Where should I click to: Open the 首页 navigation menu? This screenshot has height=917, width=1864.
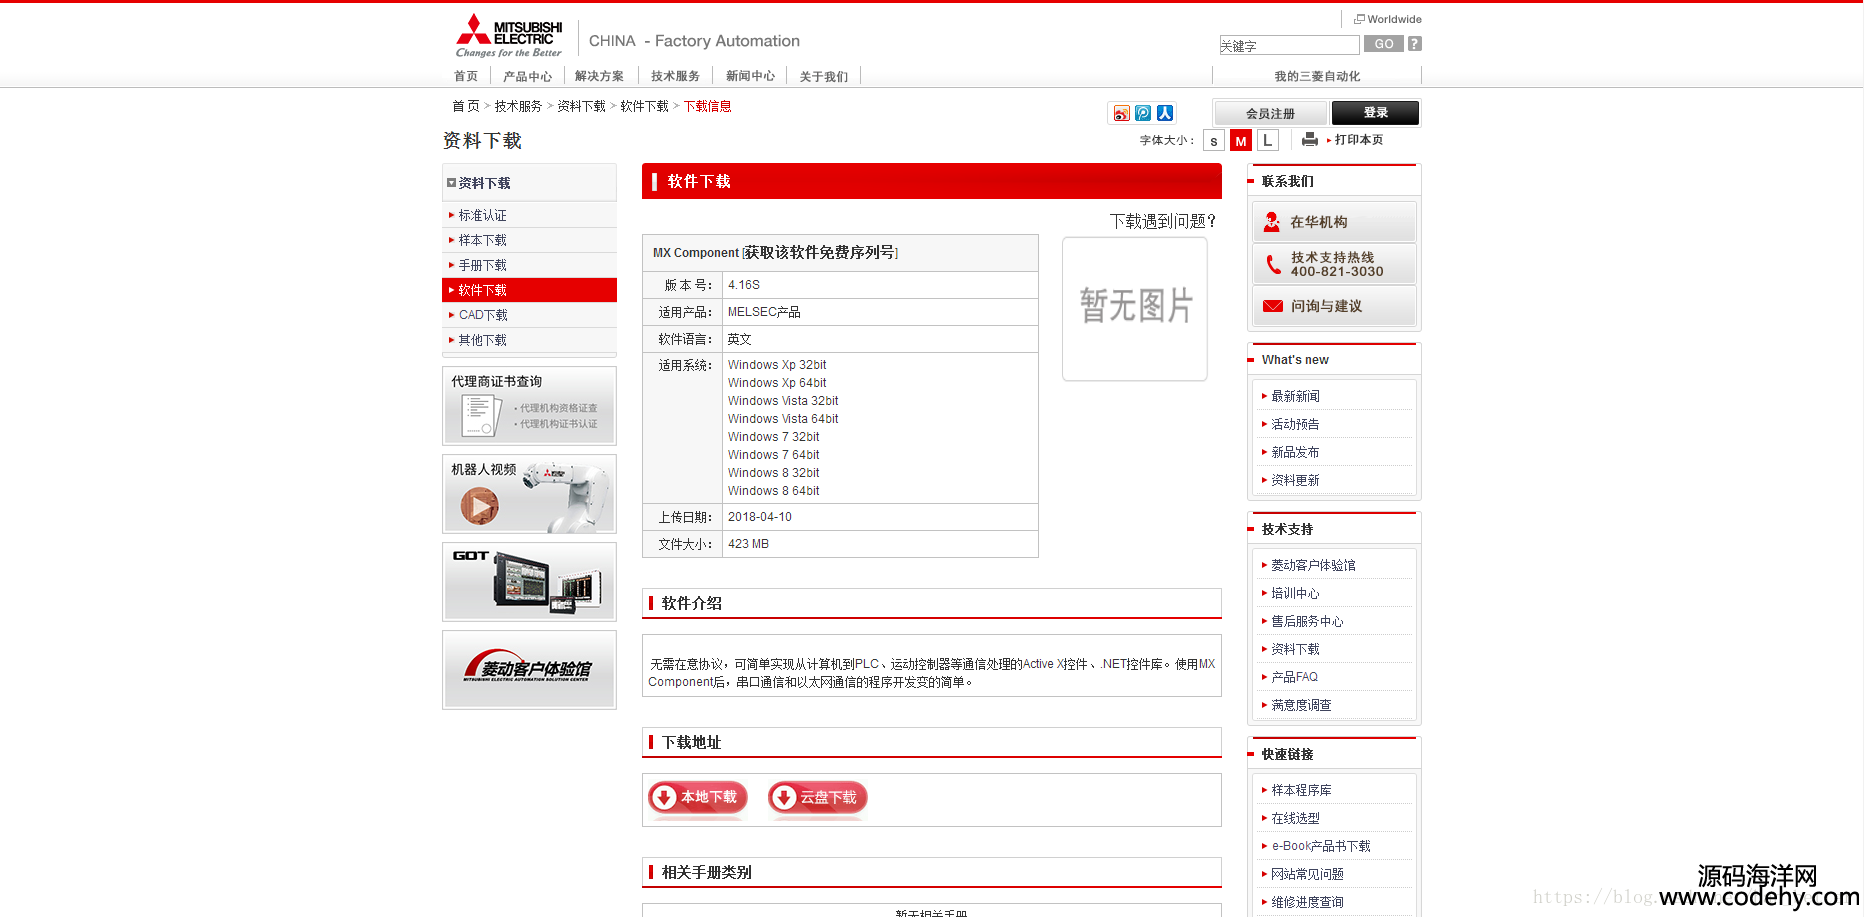[466, 76]
